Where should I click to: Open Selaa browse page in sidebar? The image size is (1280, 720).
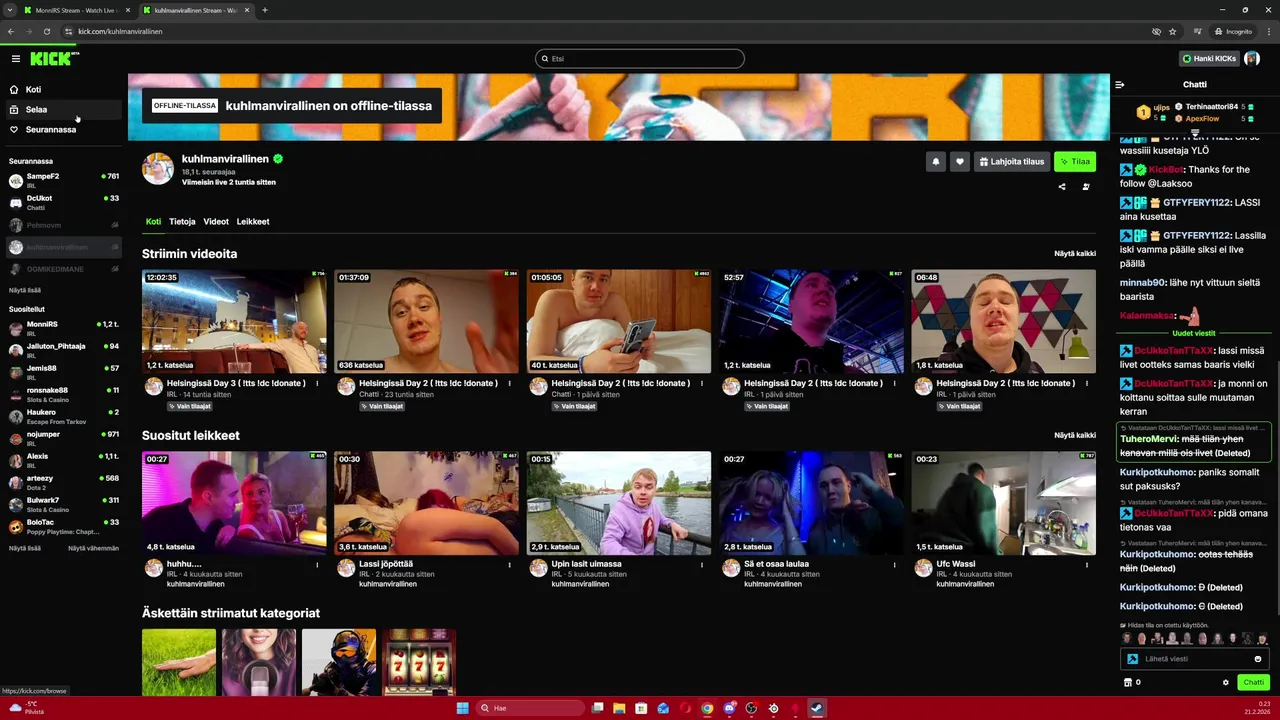coord(62,109)
